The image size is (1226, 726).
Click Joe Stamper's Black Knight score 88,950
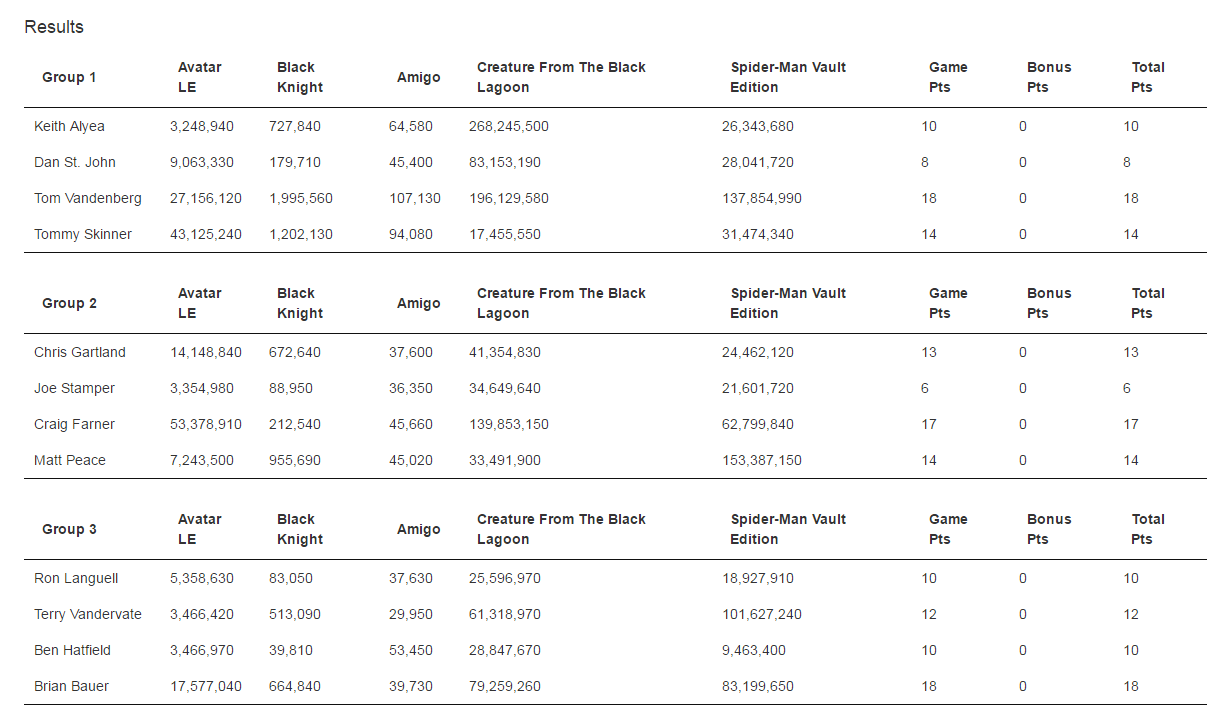point(291,389)
